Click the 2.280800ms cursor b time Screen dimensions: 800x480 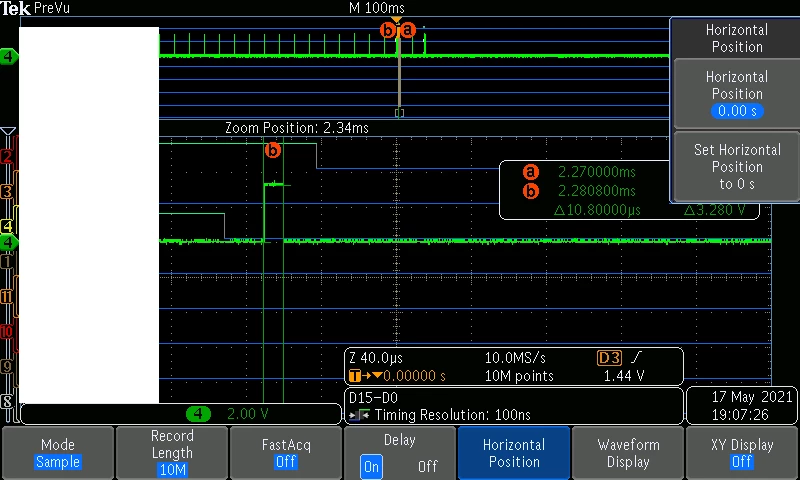(x=597, y=191)
